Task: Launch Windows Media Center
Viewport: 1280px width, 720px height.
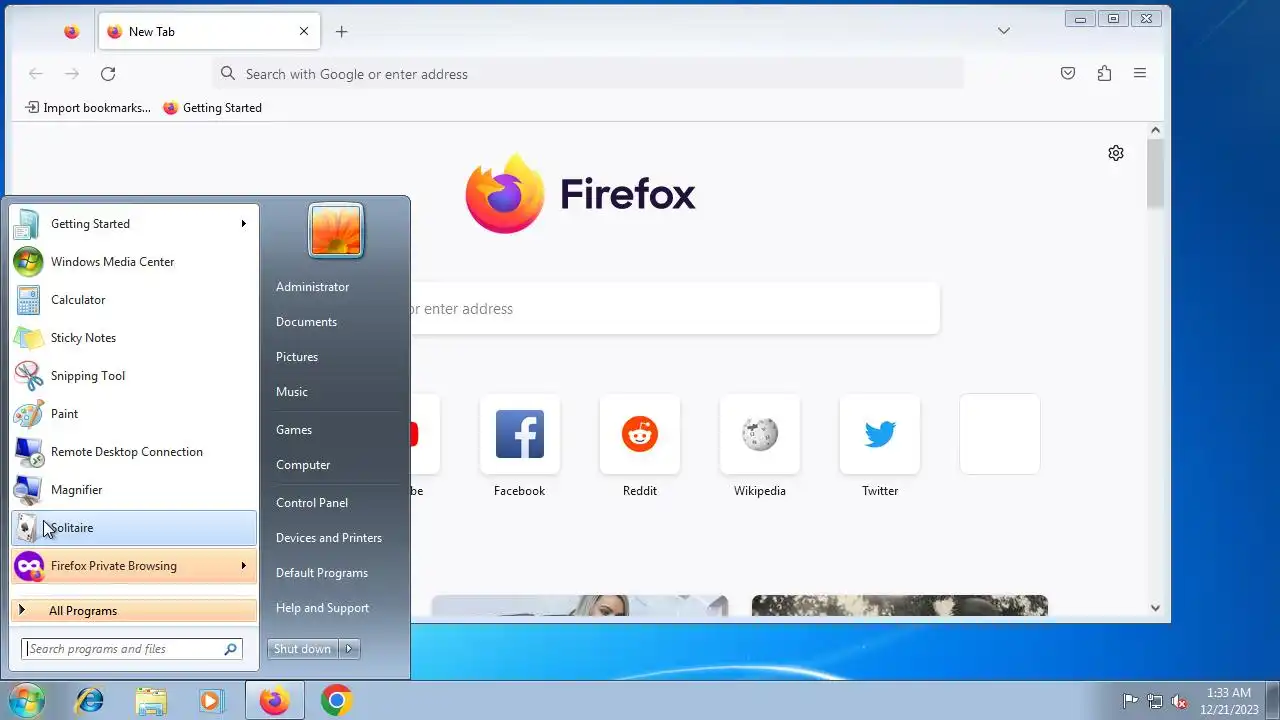Action: coord(134,262)
